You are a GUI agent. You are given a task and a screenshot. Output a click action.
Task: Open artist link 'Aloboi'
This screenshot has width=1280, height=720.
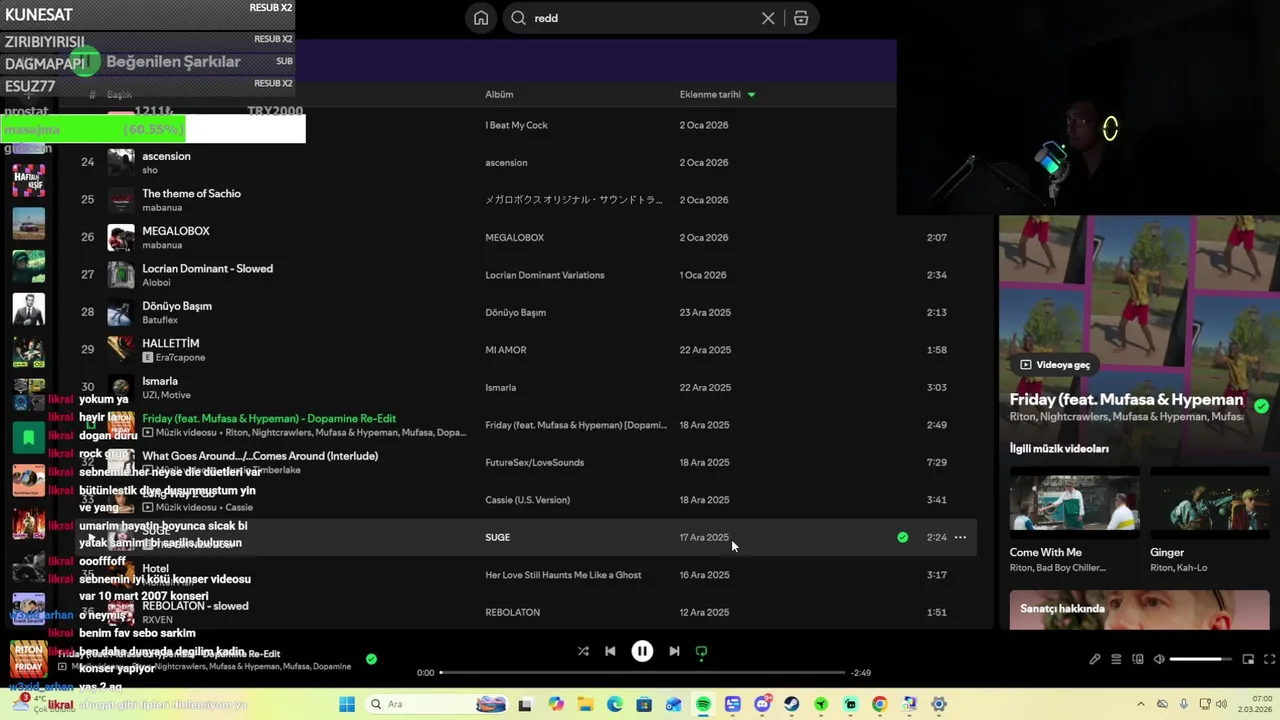tap(156, 283)
